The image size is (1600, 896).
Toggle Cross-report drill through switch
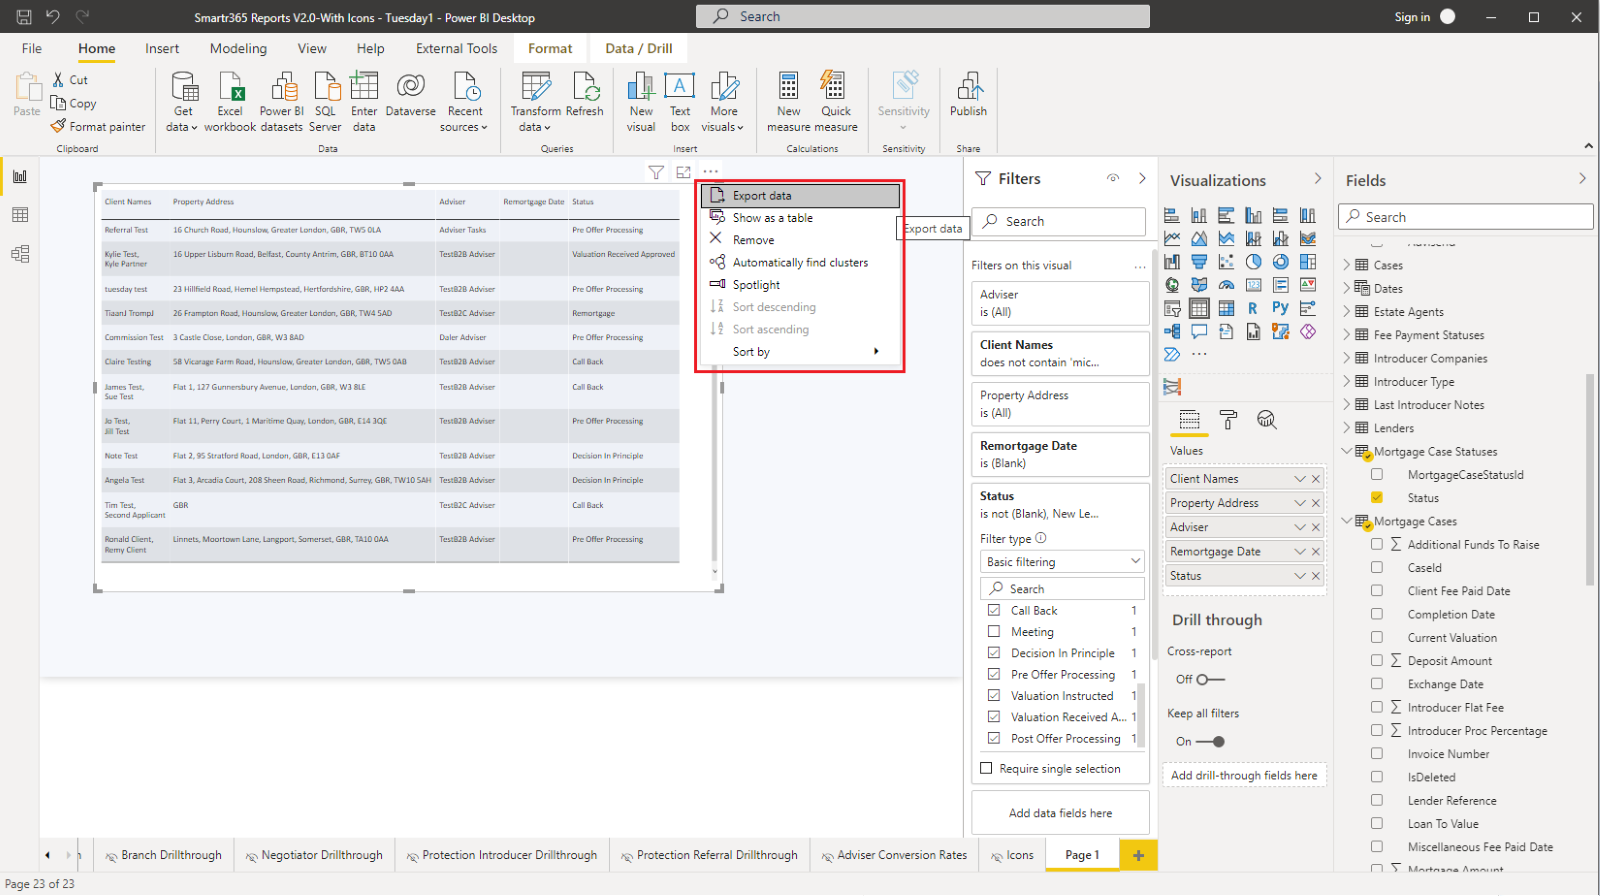point(1210,679)
